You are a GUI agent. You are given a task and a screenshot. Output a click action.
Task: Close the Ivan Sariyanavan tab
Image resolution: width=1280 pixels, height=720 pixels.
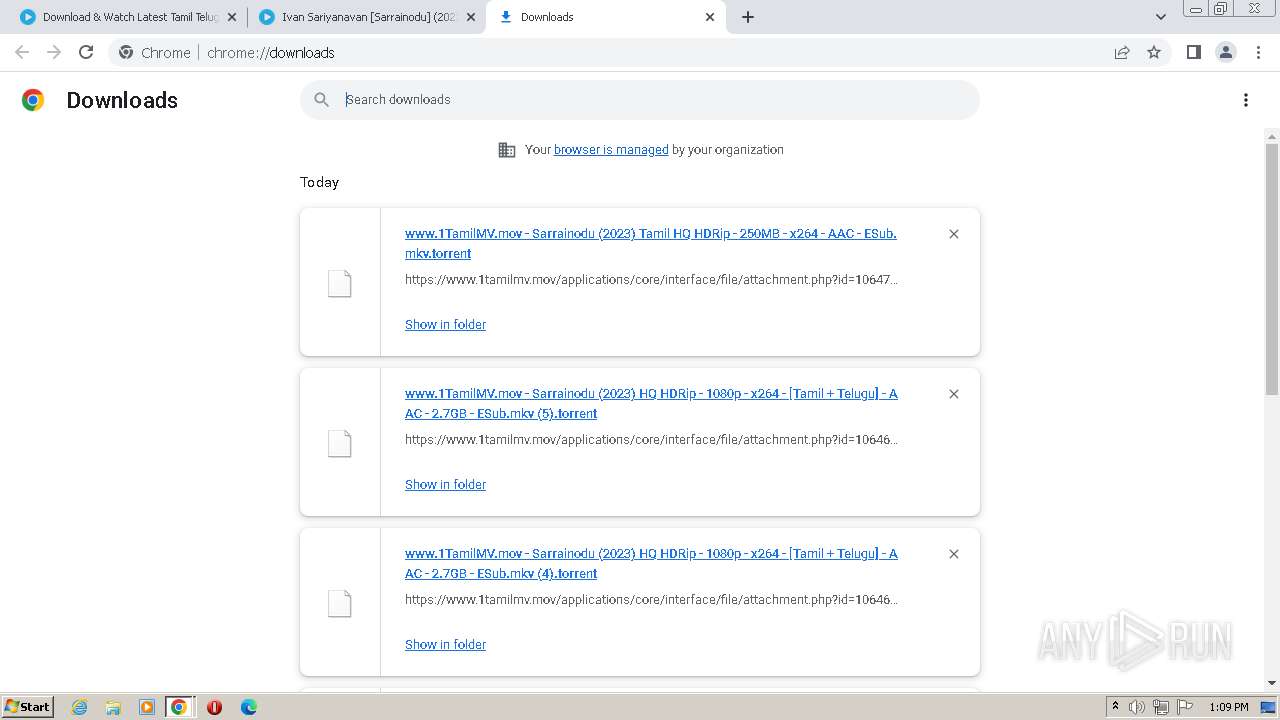click(471, 17)
